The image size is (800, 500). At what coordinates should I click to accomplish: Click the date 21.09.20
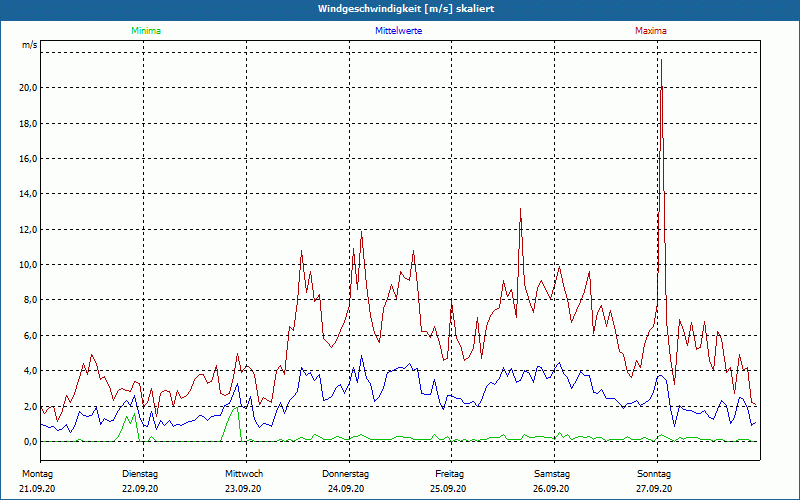(x=37, y=489)
